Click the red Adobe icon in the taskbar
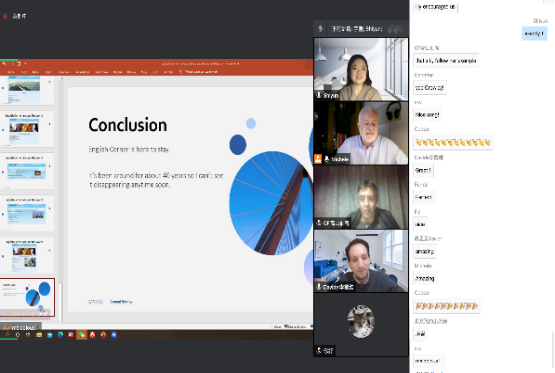The height and width of the screenshot is (373, 555). point(92,335)
